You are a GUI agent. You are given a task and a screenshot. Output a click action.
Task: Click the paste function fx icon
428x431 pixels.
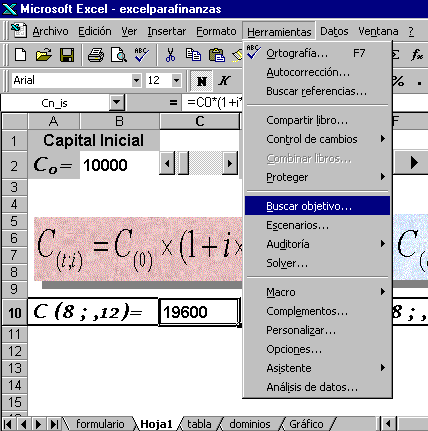coord(417,55)
